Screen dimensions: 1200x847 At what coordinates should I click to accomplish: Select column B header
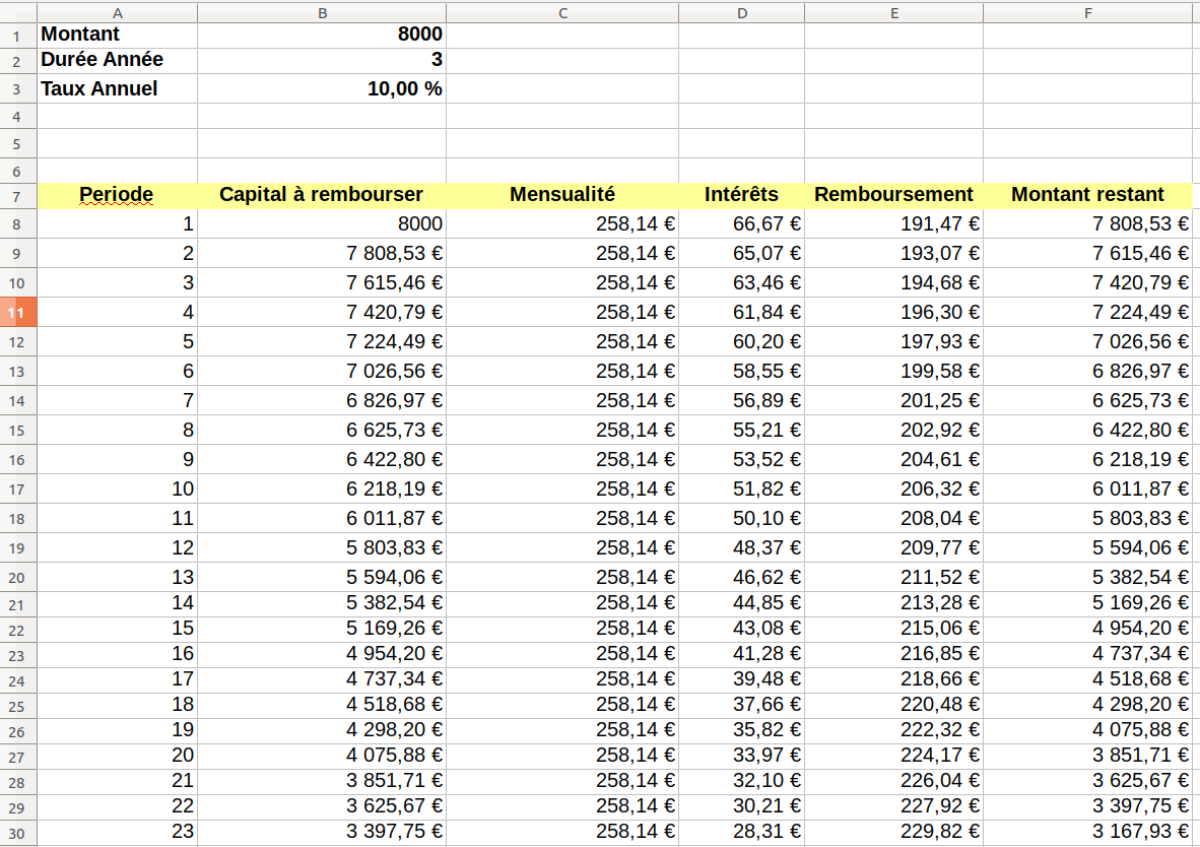pos(322,12)
